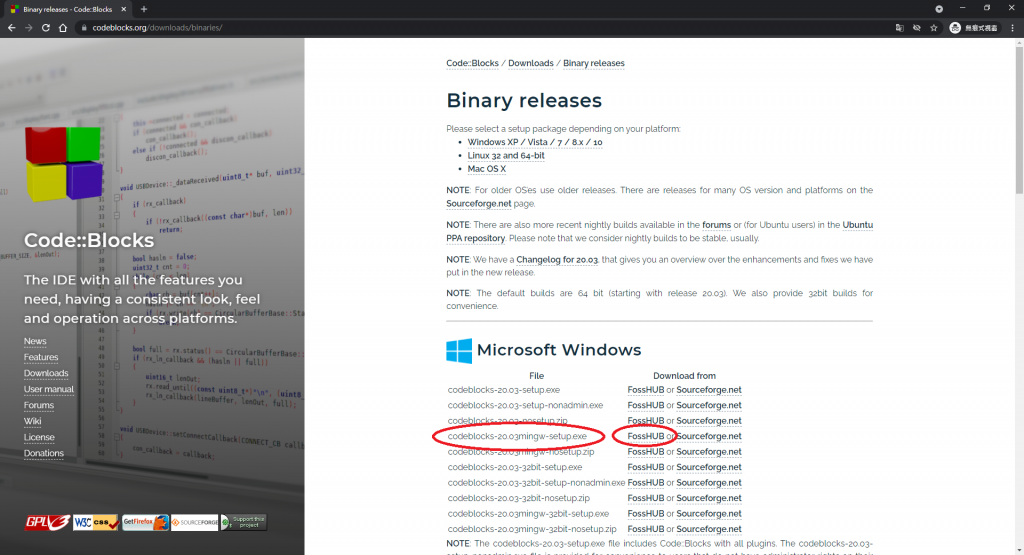This screenshot has height=555, width=1024.
Task: Jump to Mac OS X section
Action: point(487,169)
